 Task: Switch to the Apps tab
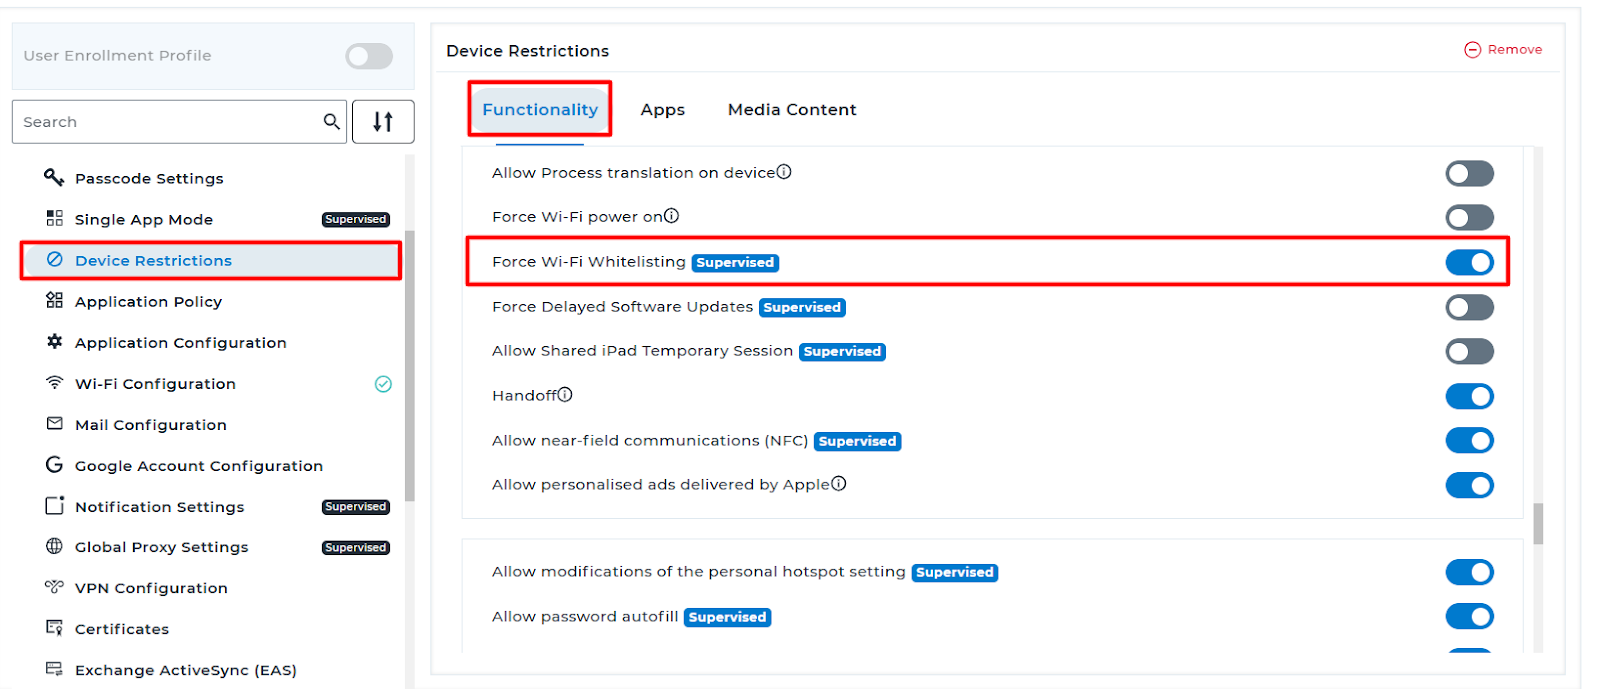(662, 110)
